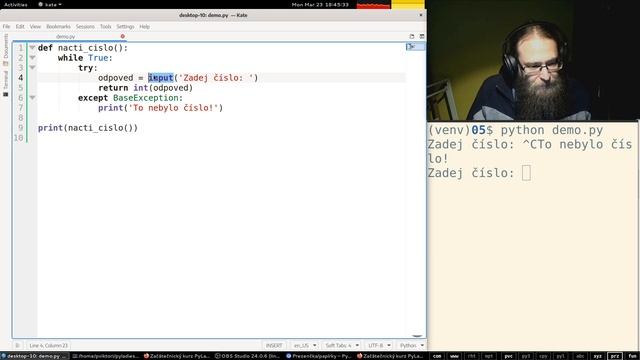The height and width of the screenshot is (360, 640).
Task: Open the Settings menu
Action: 125,27
